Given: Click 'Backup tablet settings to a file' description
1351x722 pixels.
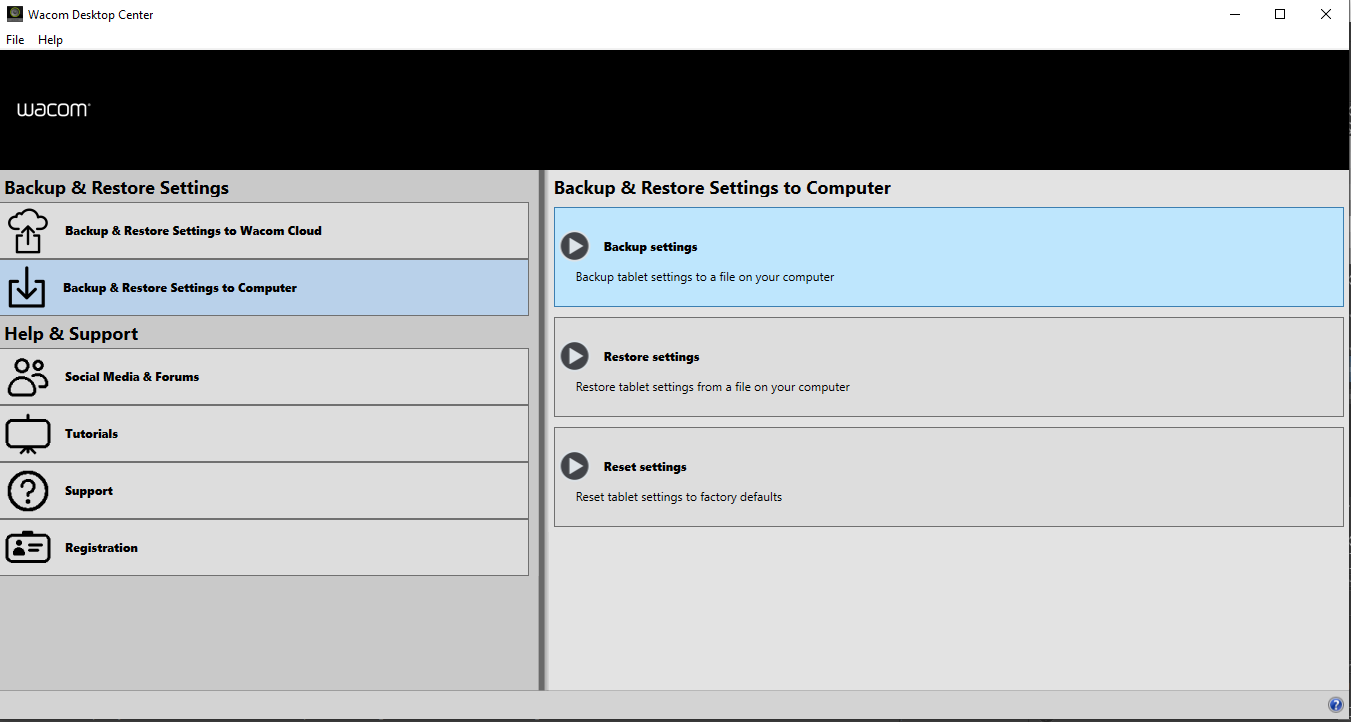Looking at the screenshot, I should tap(705, 277).
